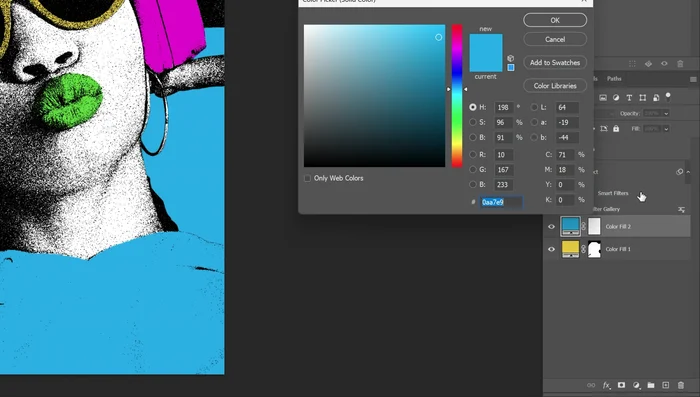
Task: Click the C cyan field showing 71
Action: (x=565, y=155)
